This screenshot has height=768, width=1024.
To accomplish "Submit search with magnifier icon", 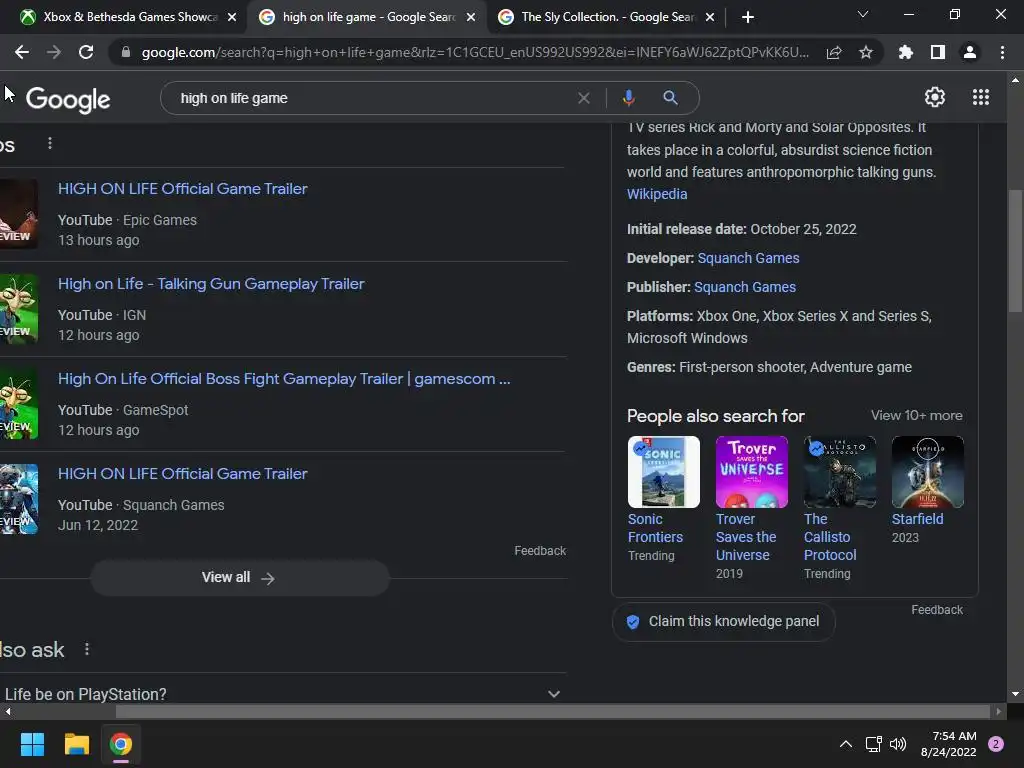I will coord(670,98).
